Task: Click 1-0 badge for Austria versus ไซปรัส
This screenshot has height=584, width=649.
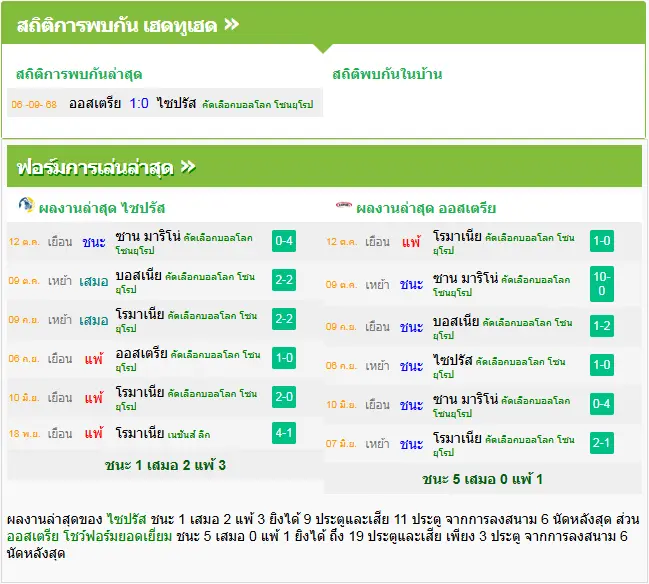Action: coord(601,365)
